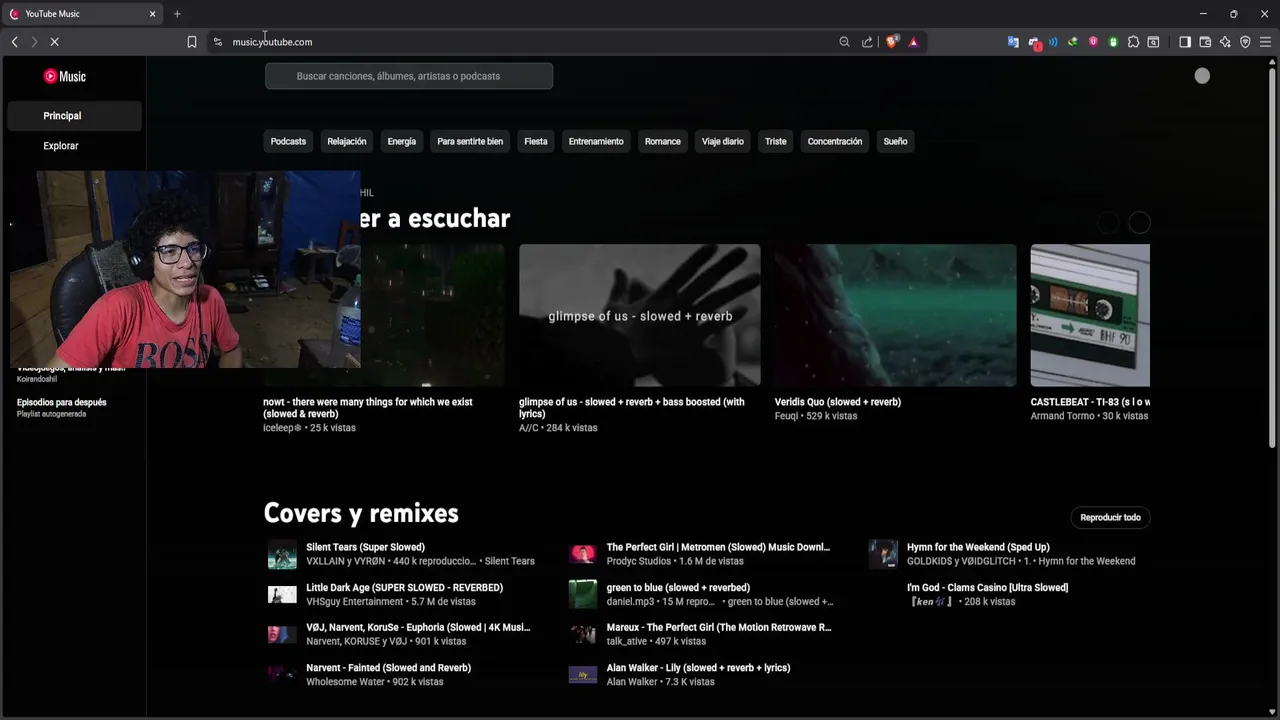Open the account avatar circle
The image size is (1280, 720).
pos(1202,76)
